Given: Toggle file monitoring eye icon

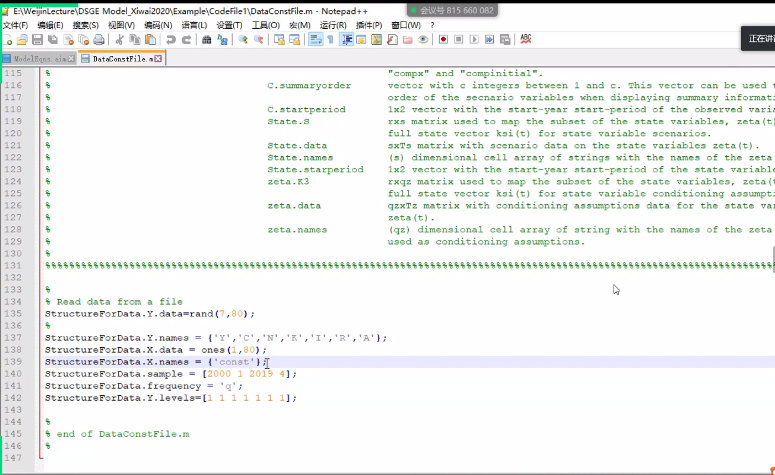Looking at the screenshot, I should [x=423, y=40].
